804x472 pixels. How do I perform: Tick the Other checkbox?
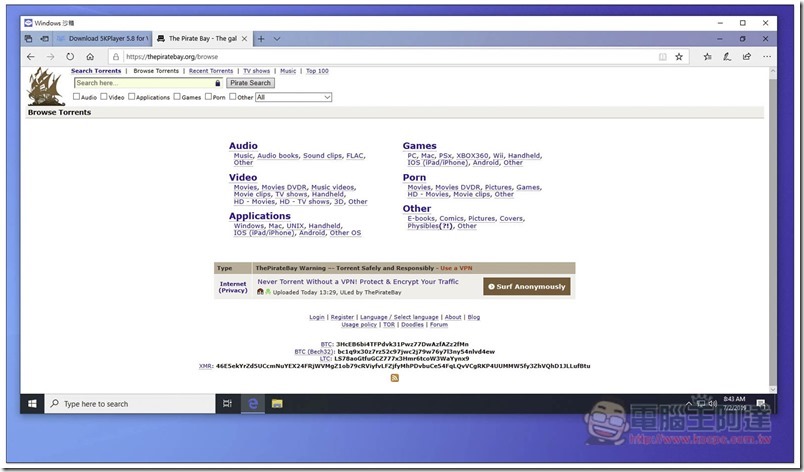tap(233, 96)
